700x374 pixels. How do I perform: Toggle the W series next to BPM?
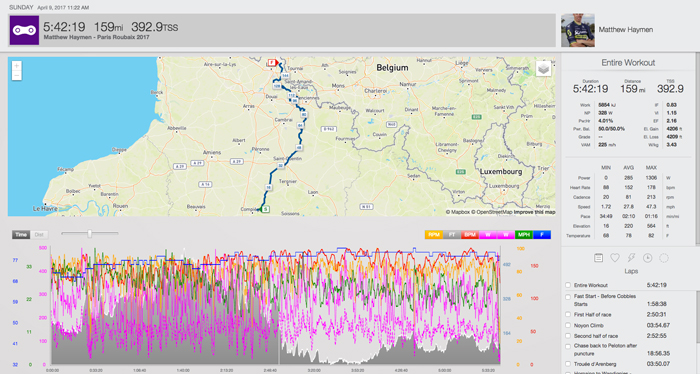488,235
